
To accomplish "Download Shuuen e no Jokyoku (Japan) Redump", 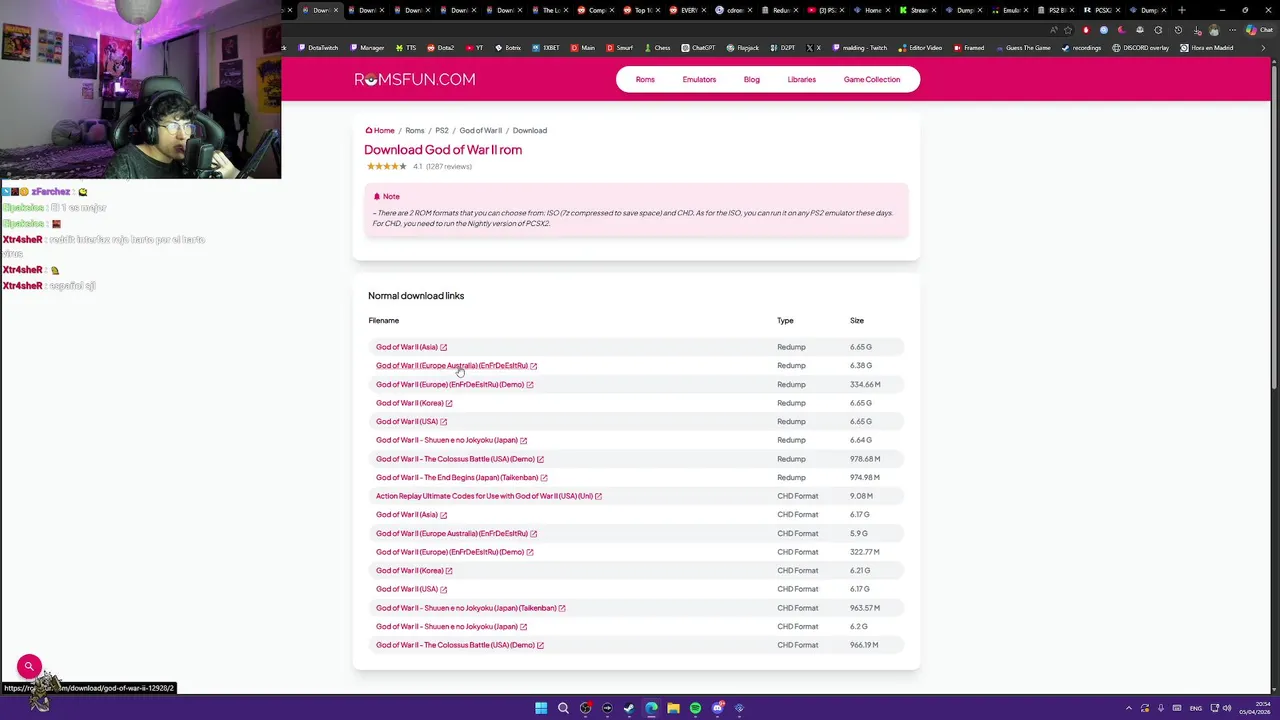I will [x=447, y=440].
